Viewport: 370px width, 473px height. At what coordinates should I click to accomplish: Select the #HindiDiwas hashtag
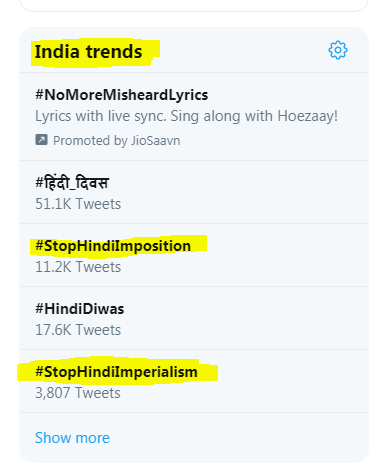point(80,309)
